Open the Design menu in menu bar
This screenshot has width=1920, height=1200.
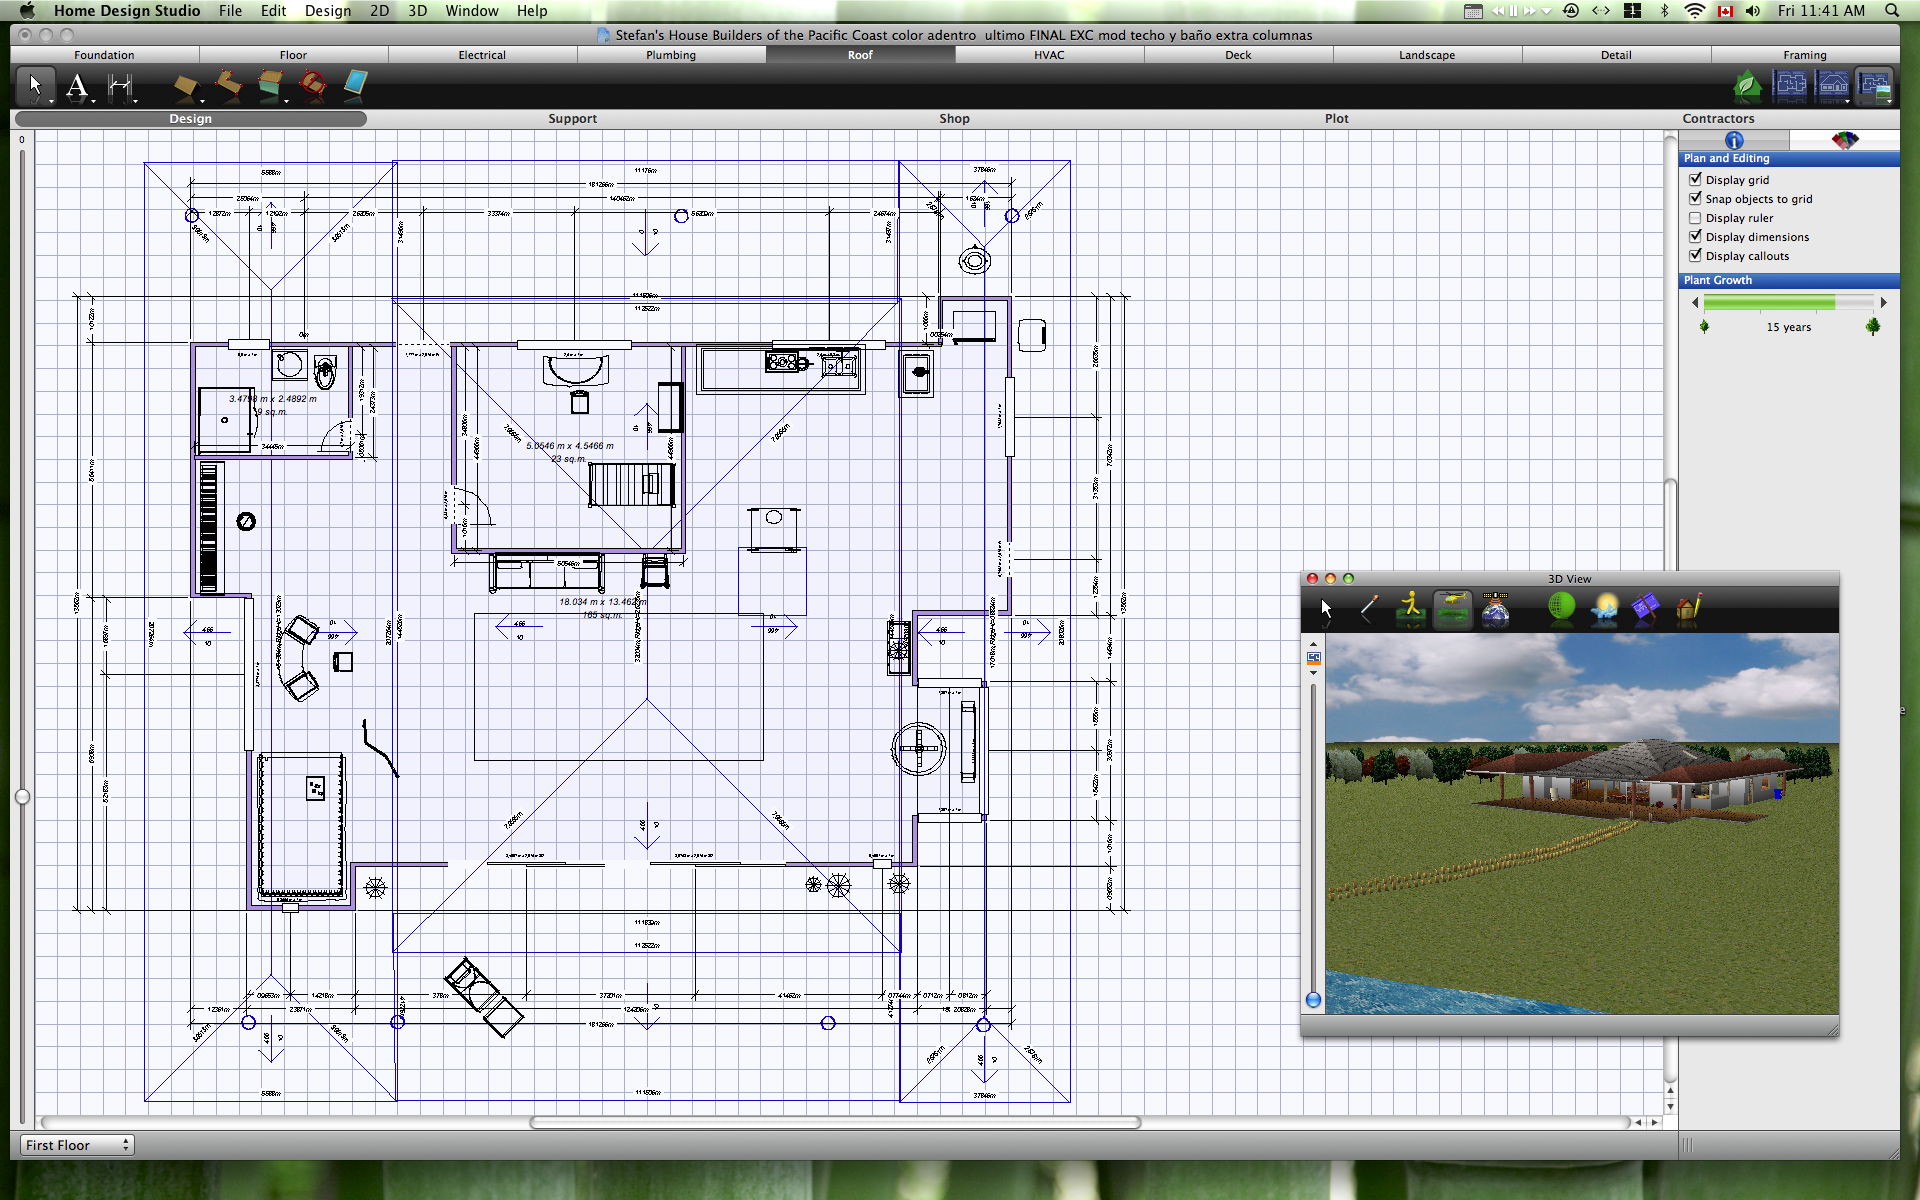tap(327, 11)
